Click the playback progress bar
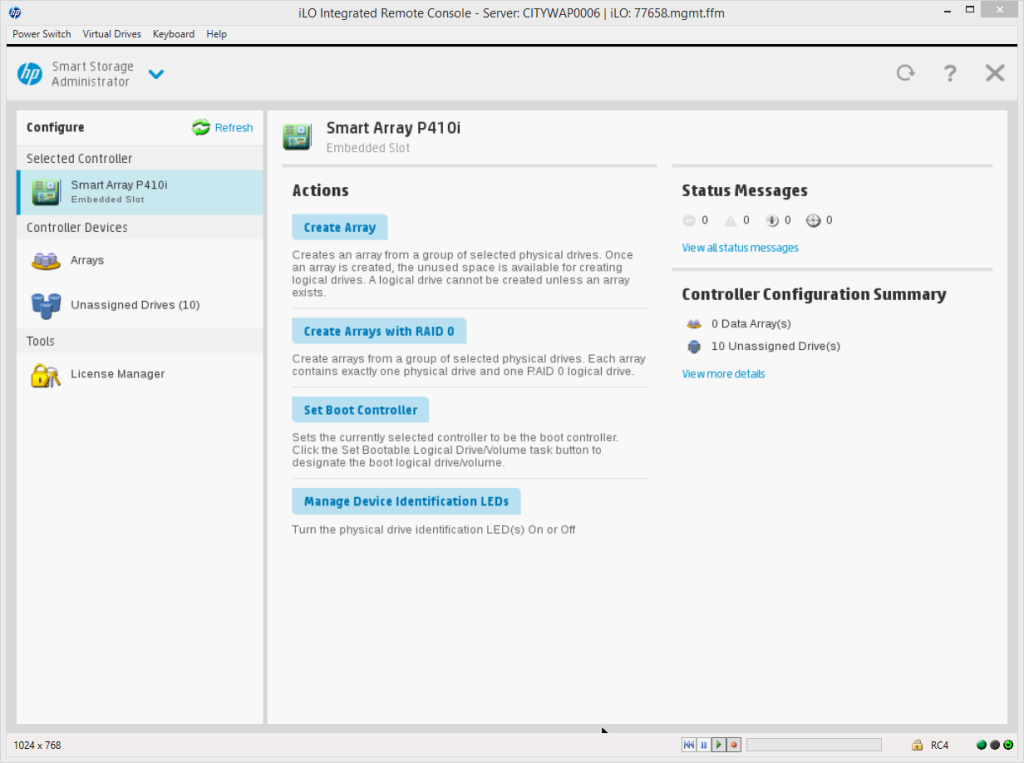The height and width of the screenshot is (763, 1024). [x=813, y=744]
